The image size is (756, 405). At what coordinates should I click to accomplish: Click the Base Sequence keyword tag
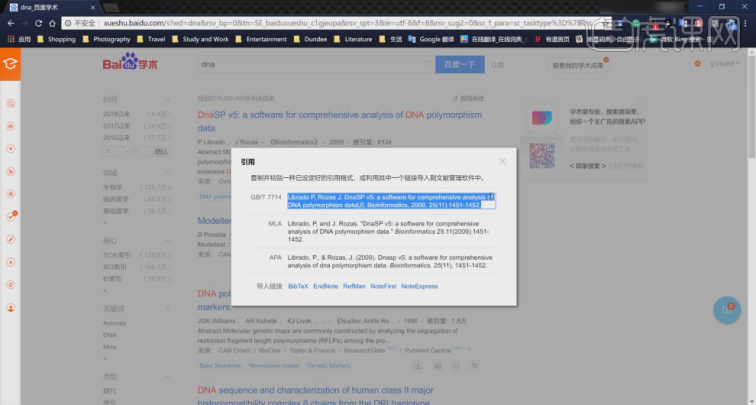(220, 365)
